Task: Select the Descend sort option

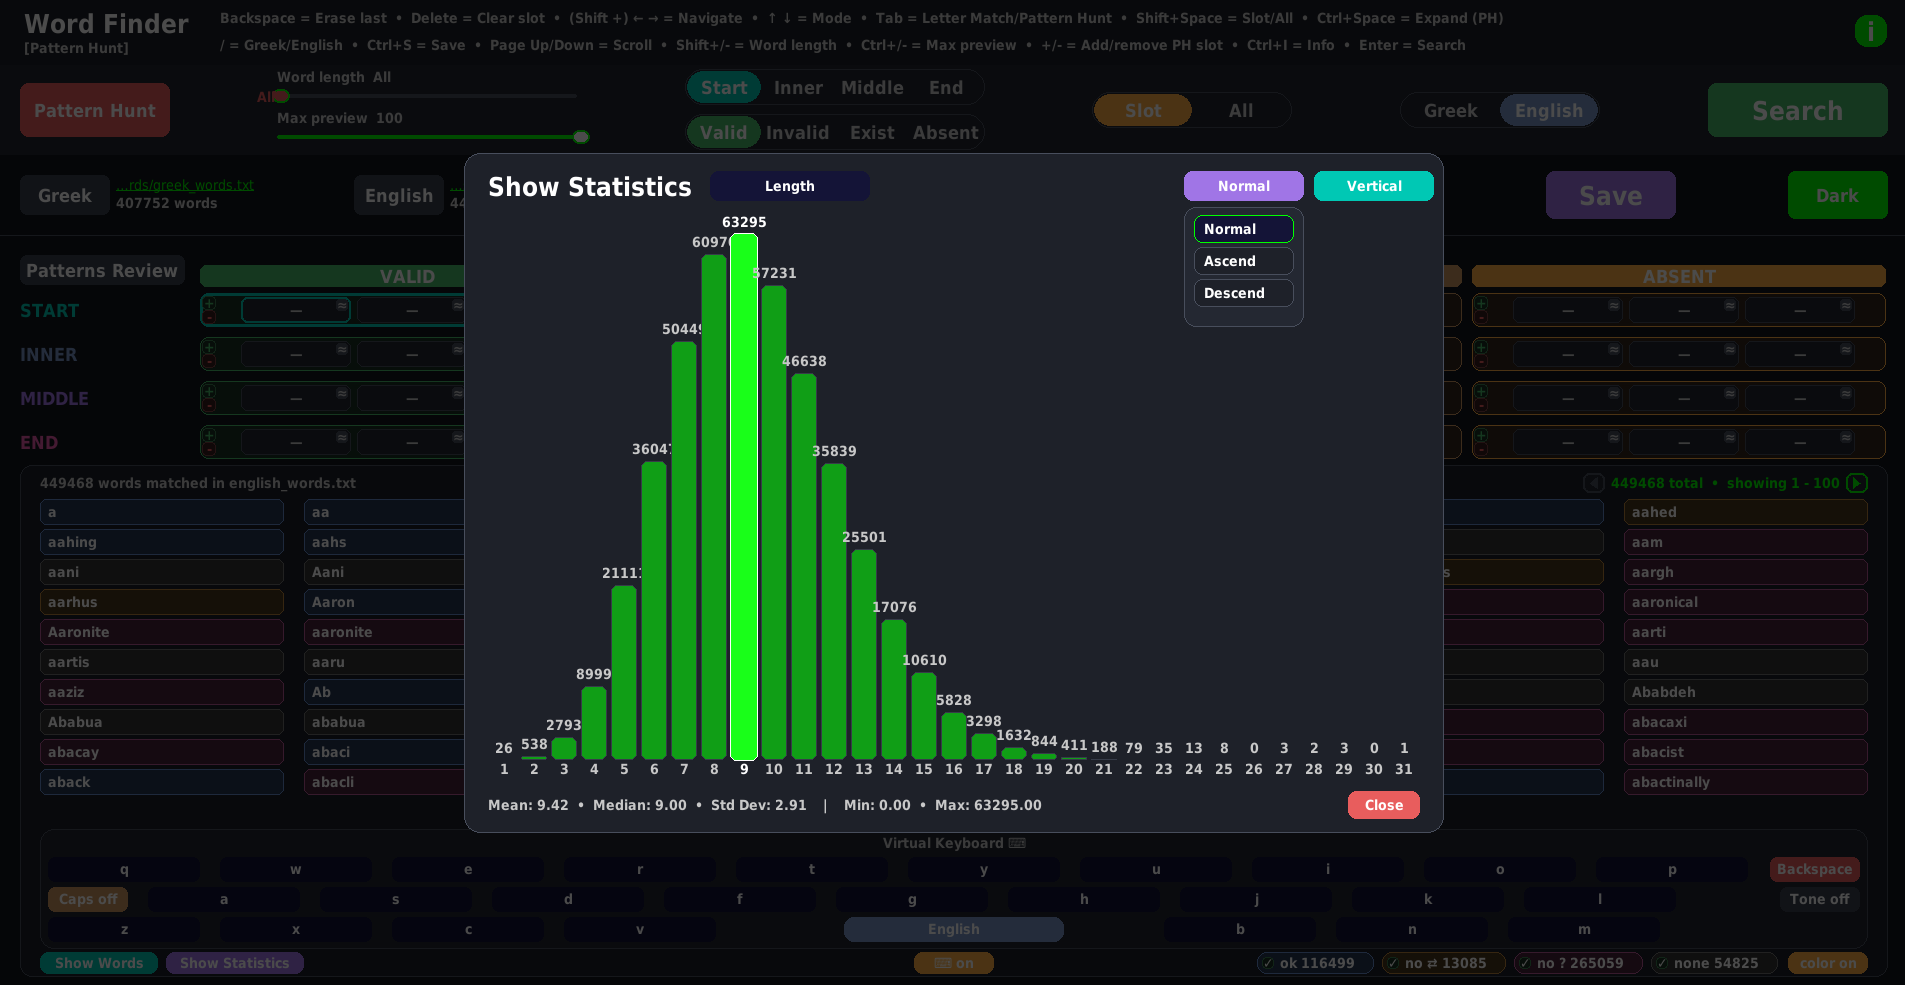Action: coord(1243,293)
